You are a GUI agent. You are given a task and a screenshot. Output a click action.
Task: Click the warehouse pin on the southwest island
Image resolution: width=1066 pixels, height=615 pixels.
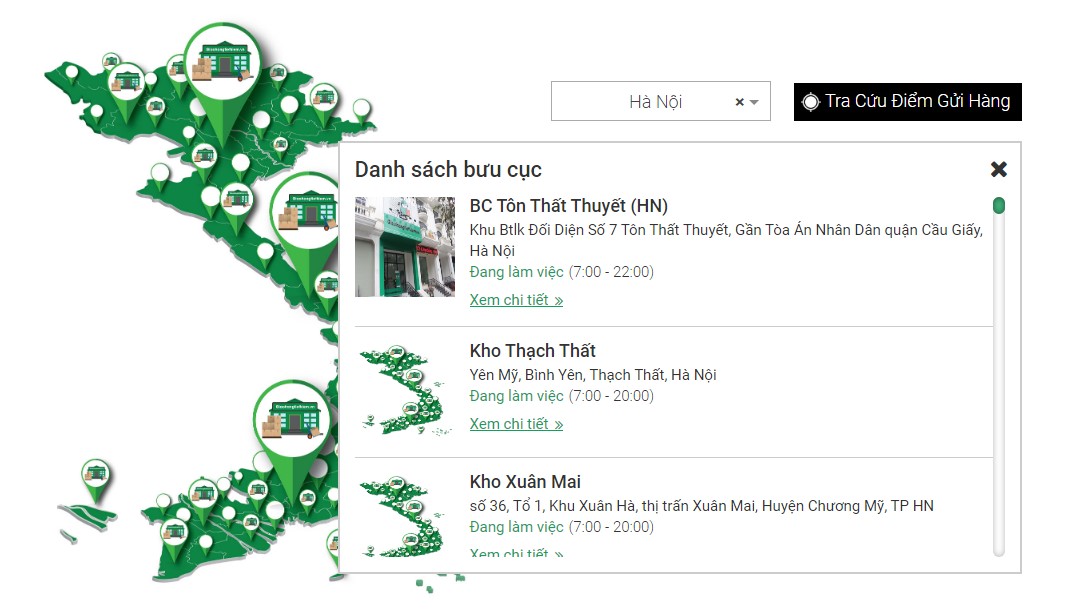click(95, 474)
